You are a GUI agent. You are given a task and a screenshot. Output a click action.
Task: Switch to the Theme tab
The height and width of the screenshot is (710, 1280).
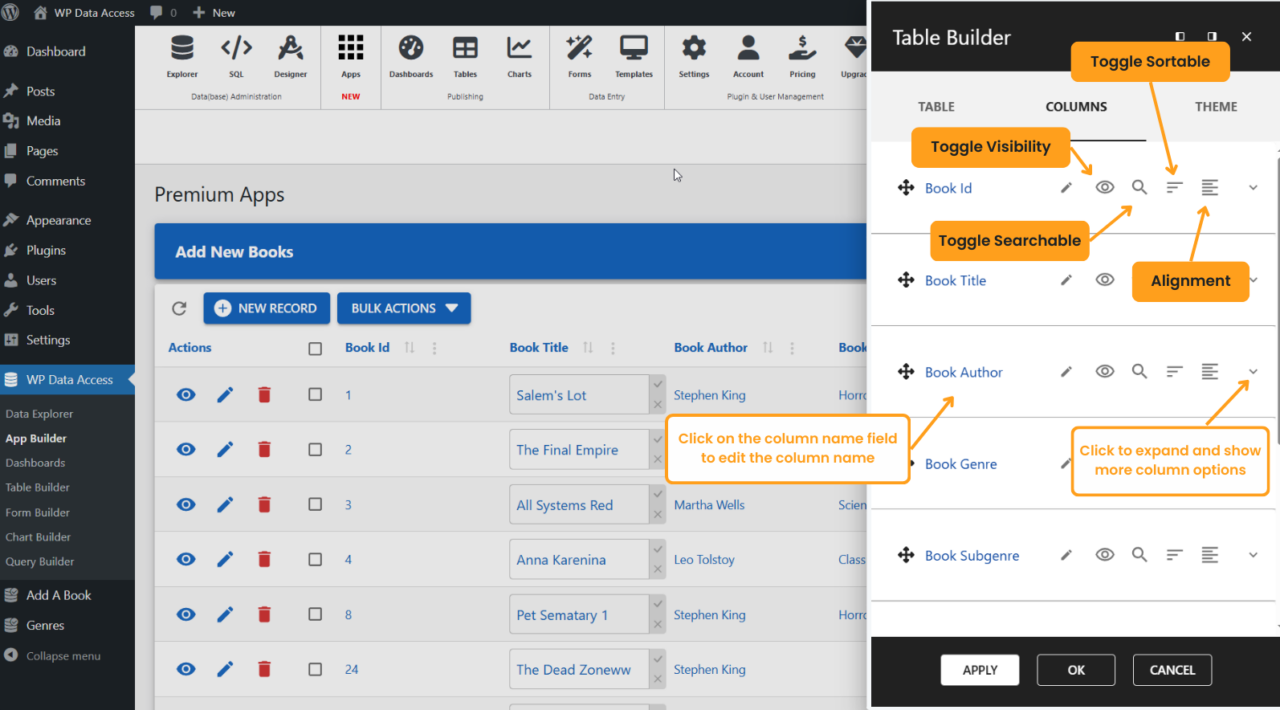point(1215,107)
